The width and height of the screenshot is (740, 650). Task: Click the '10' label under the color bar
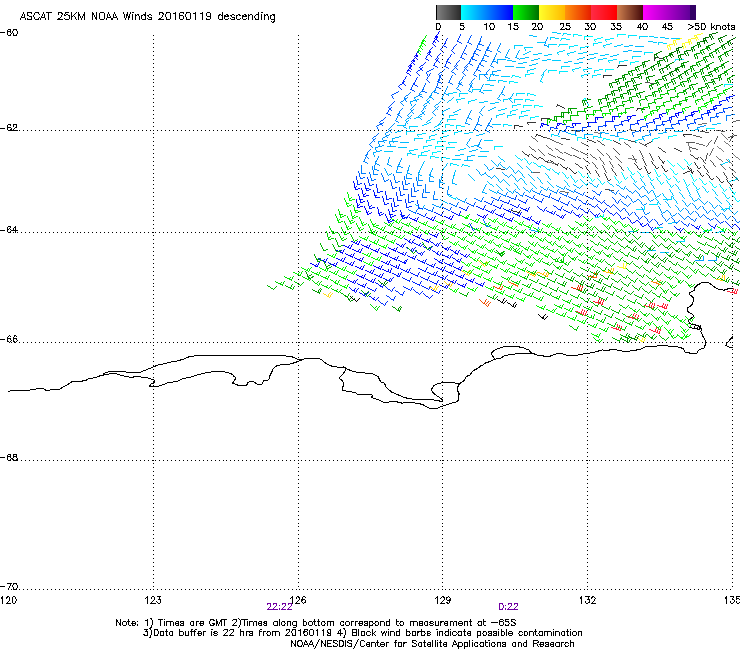489,27
